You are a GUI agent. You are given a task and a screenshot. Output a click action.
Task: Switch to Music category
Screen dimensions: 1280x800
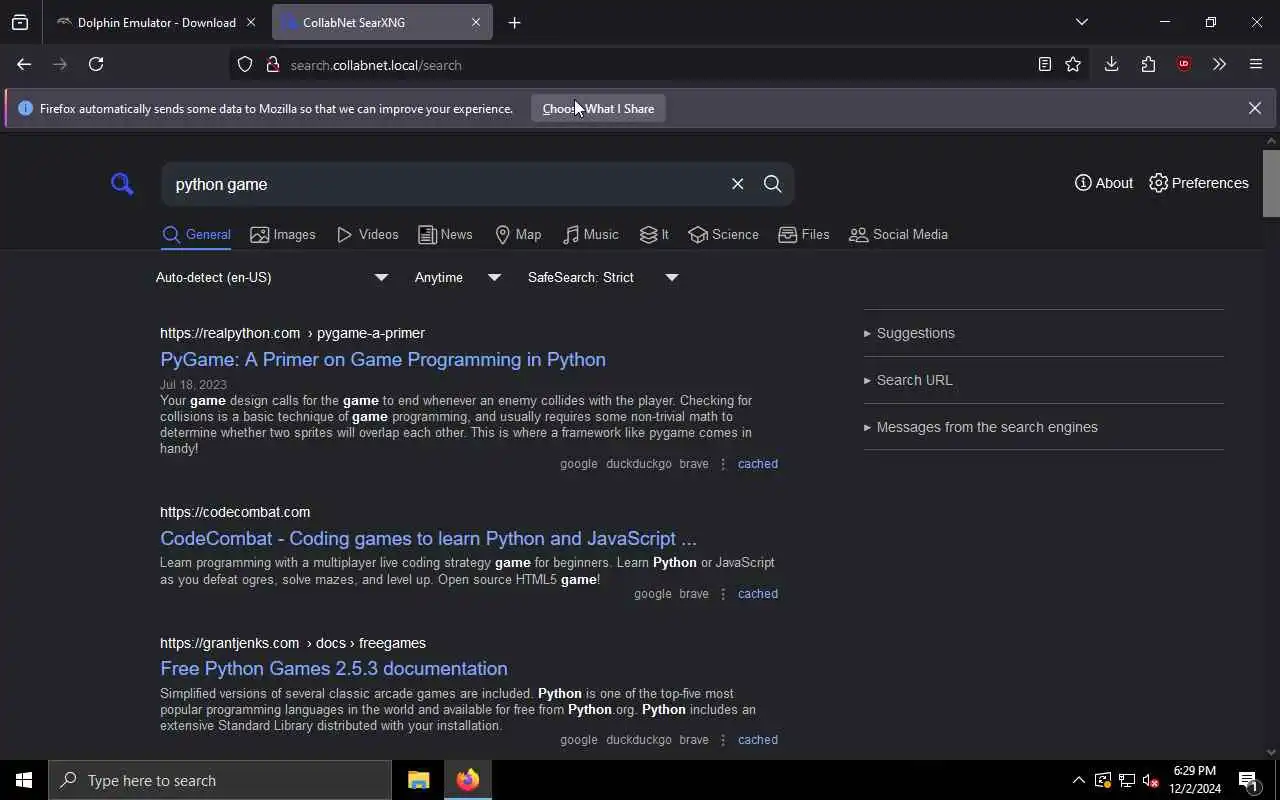coord(591,235)
